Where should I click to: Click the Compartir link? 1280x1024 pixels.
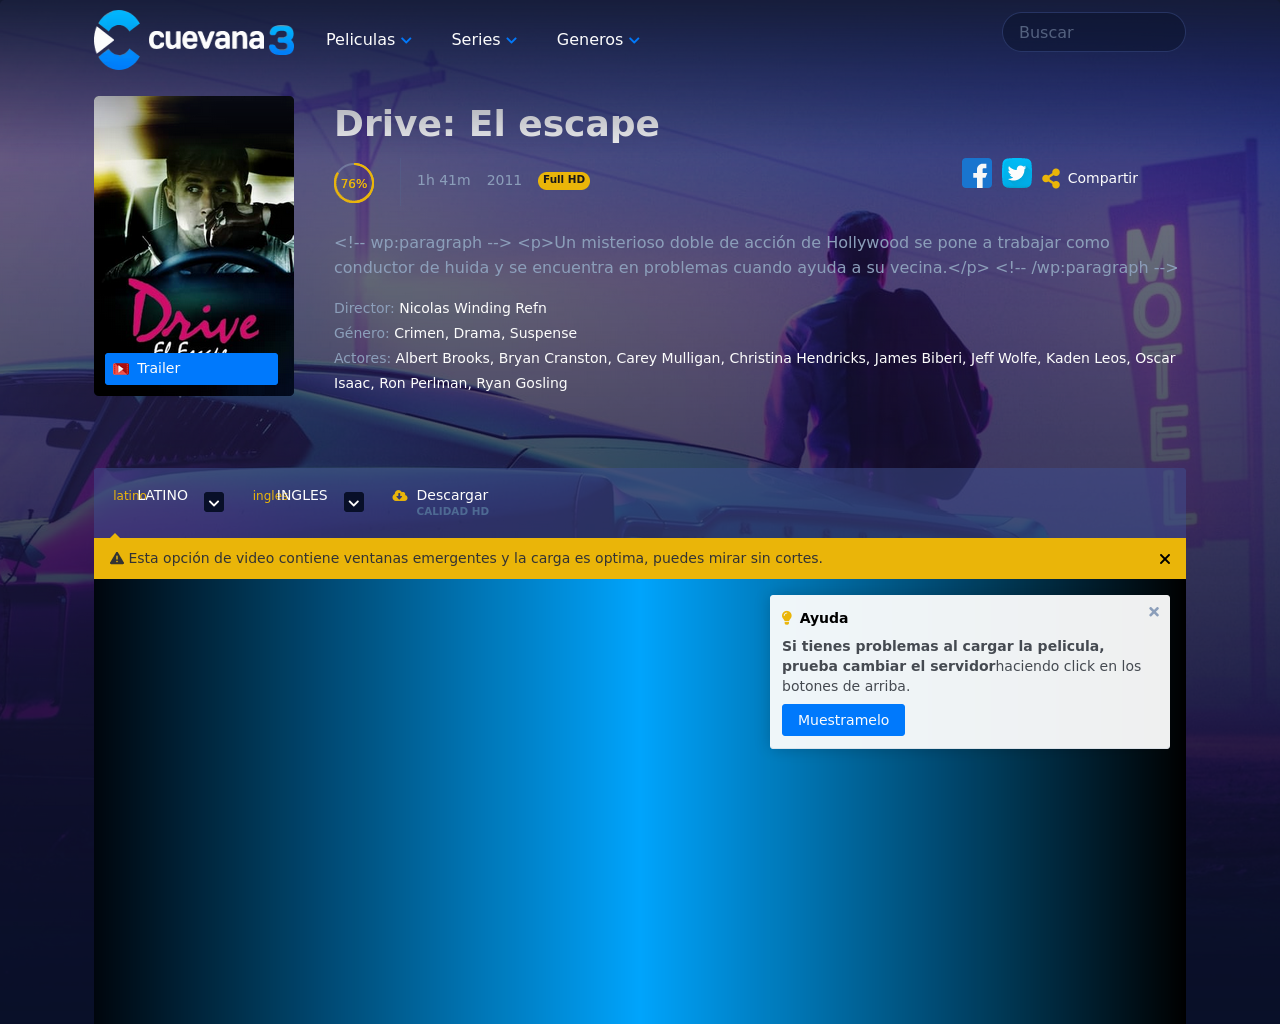click(1102, 178)
